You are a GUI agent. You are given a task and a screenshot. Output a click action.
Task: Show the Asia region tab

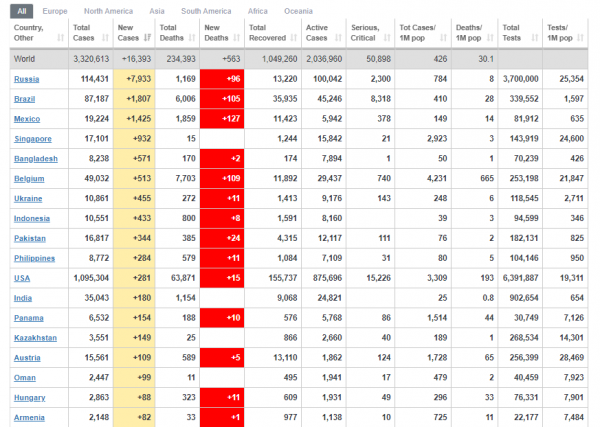157,11
